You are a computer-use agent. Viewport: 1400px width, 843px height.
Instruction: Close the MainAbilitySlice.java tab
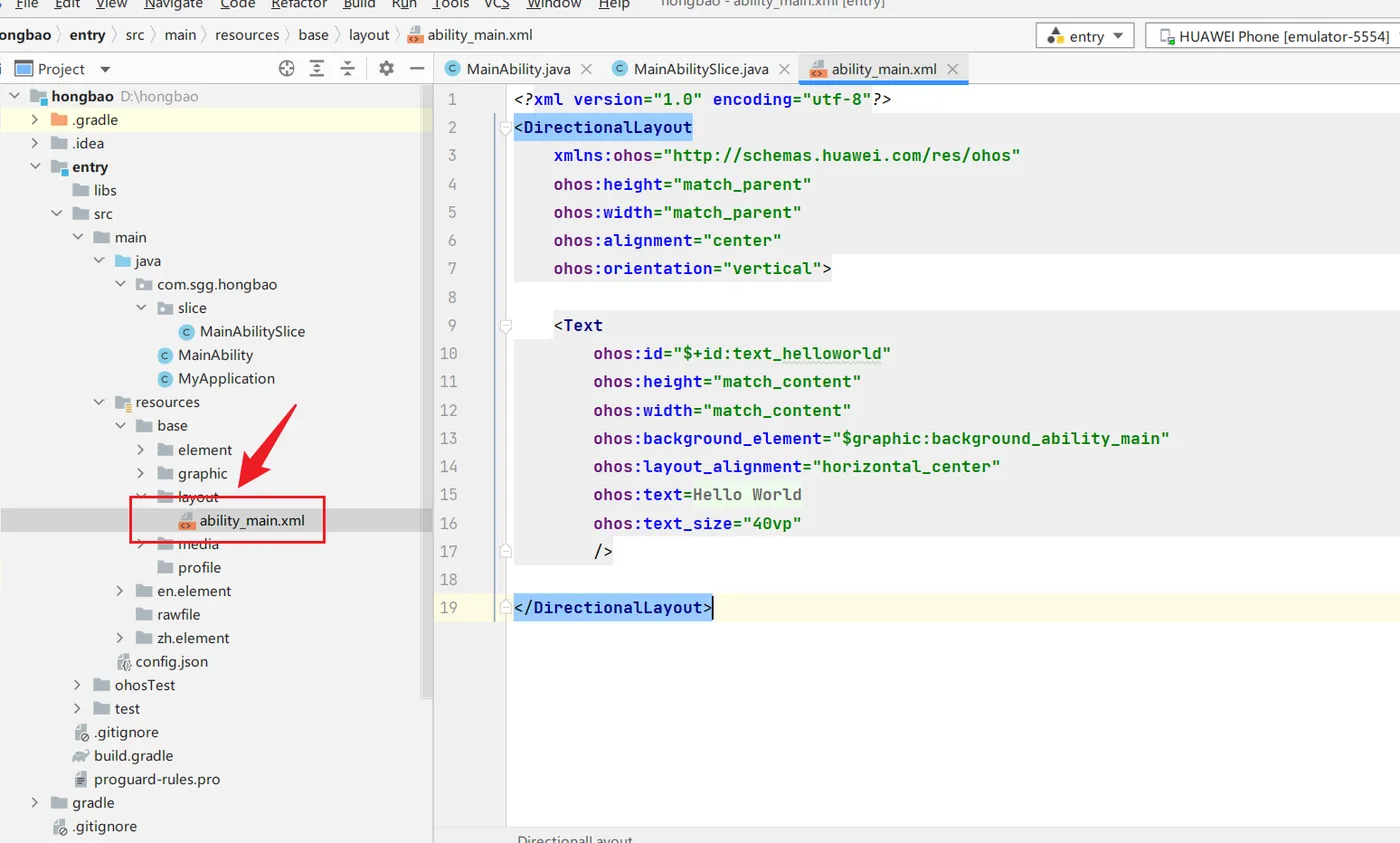point(784,69)
